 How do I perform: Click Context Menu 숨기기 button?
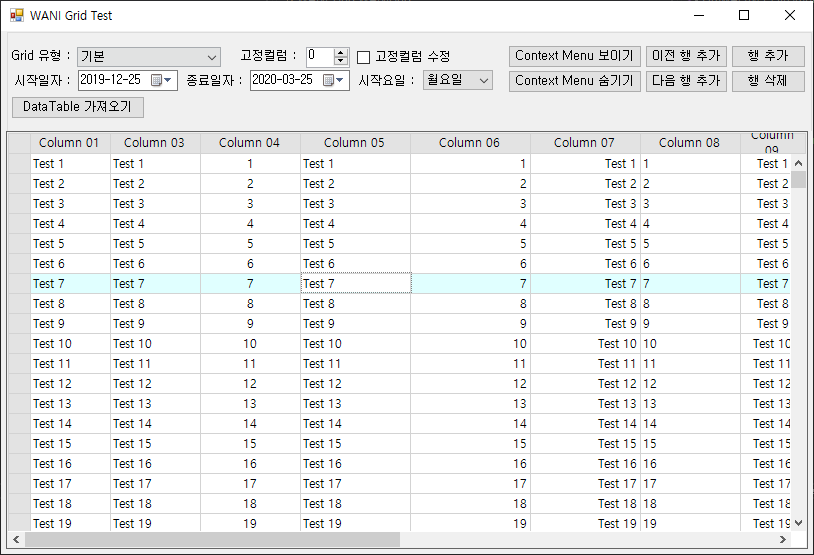tap(574, 81)
